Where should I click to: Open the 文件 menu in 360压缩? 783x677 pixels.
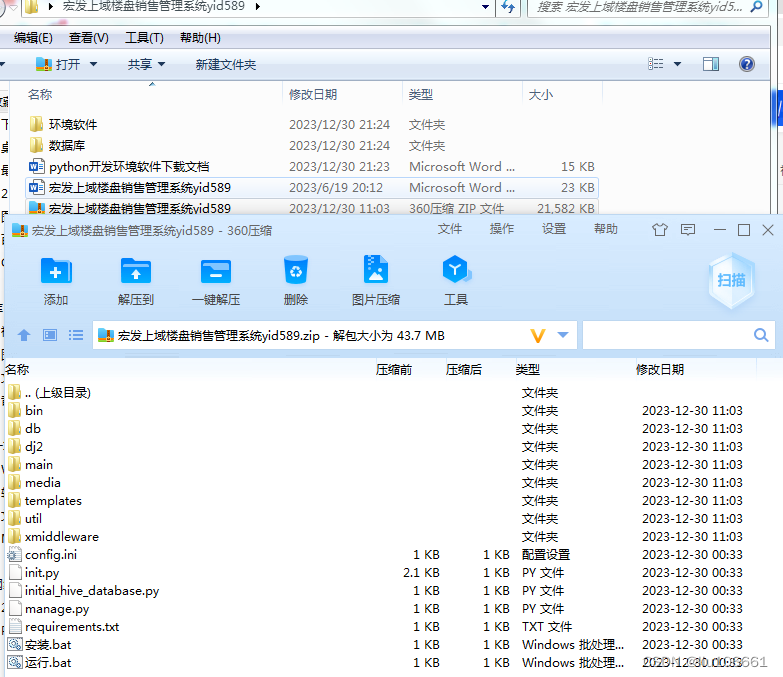pyautogui.click(x=450, y=229)
